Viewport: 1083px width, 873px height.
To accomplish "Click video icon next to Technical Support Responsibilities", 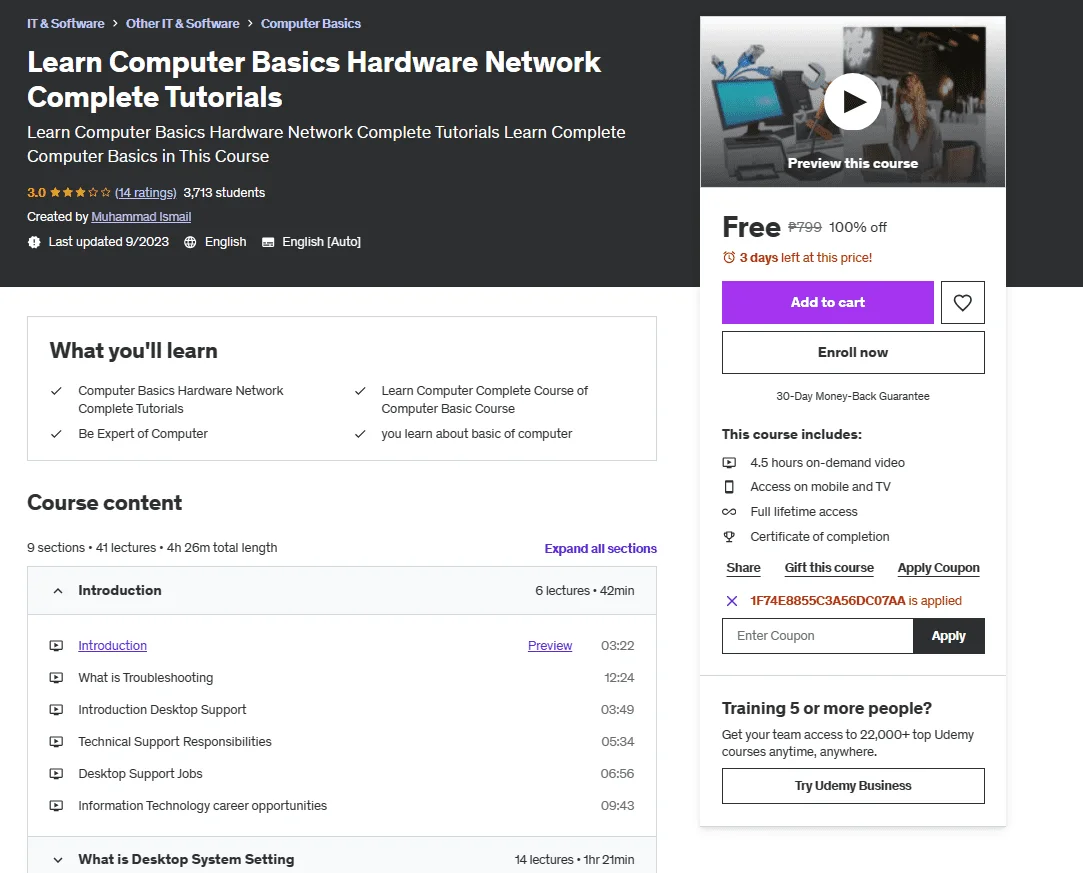I will [56, 742].
